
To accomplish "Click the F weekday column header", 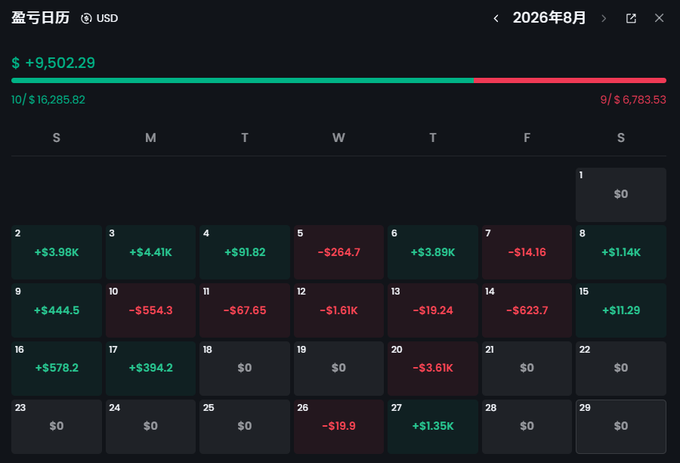I will 527,138.
